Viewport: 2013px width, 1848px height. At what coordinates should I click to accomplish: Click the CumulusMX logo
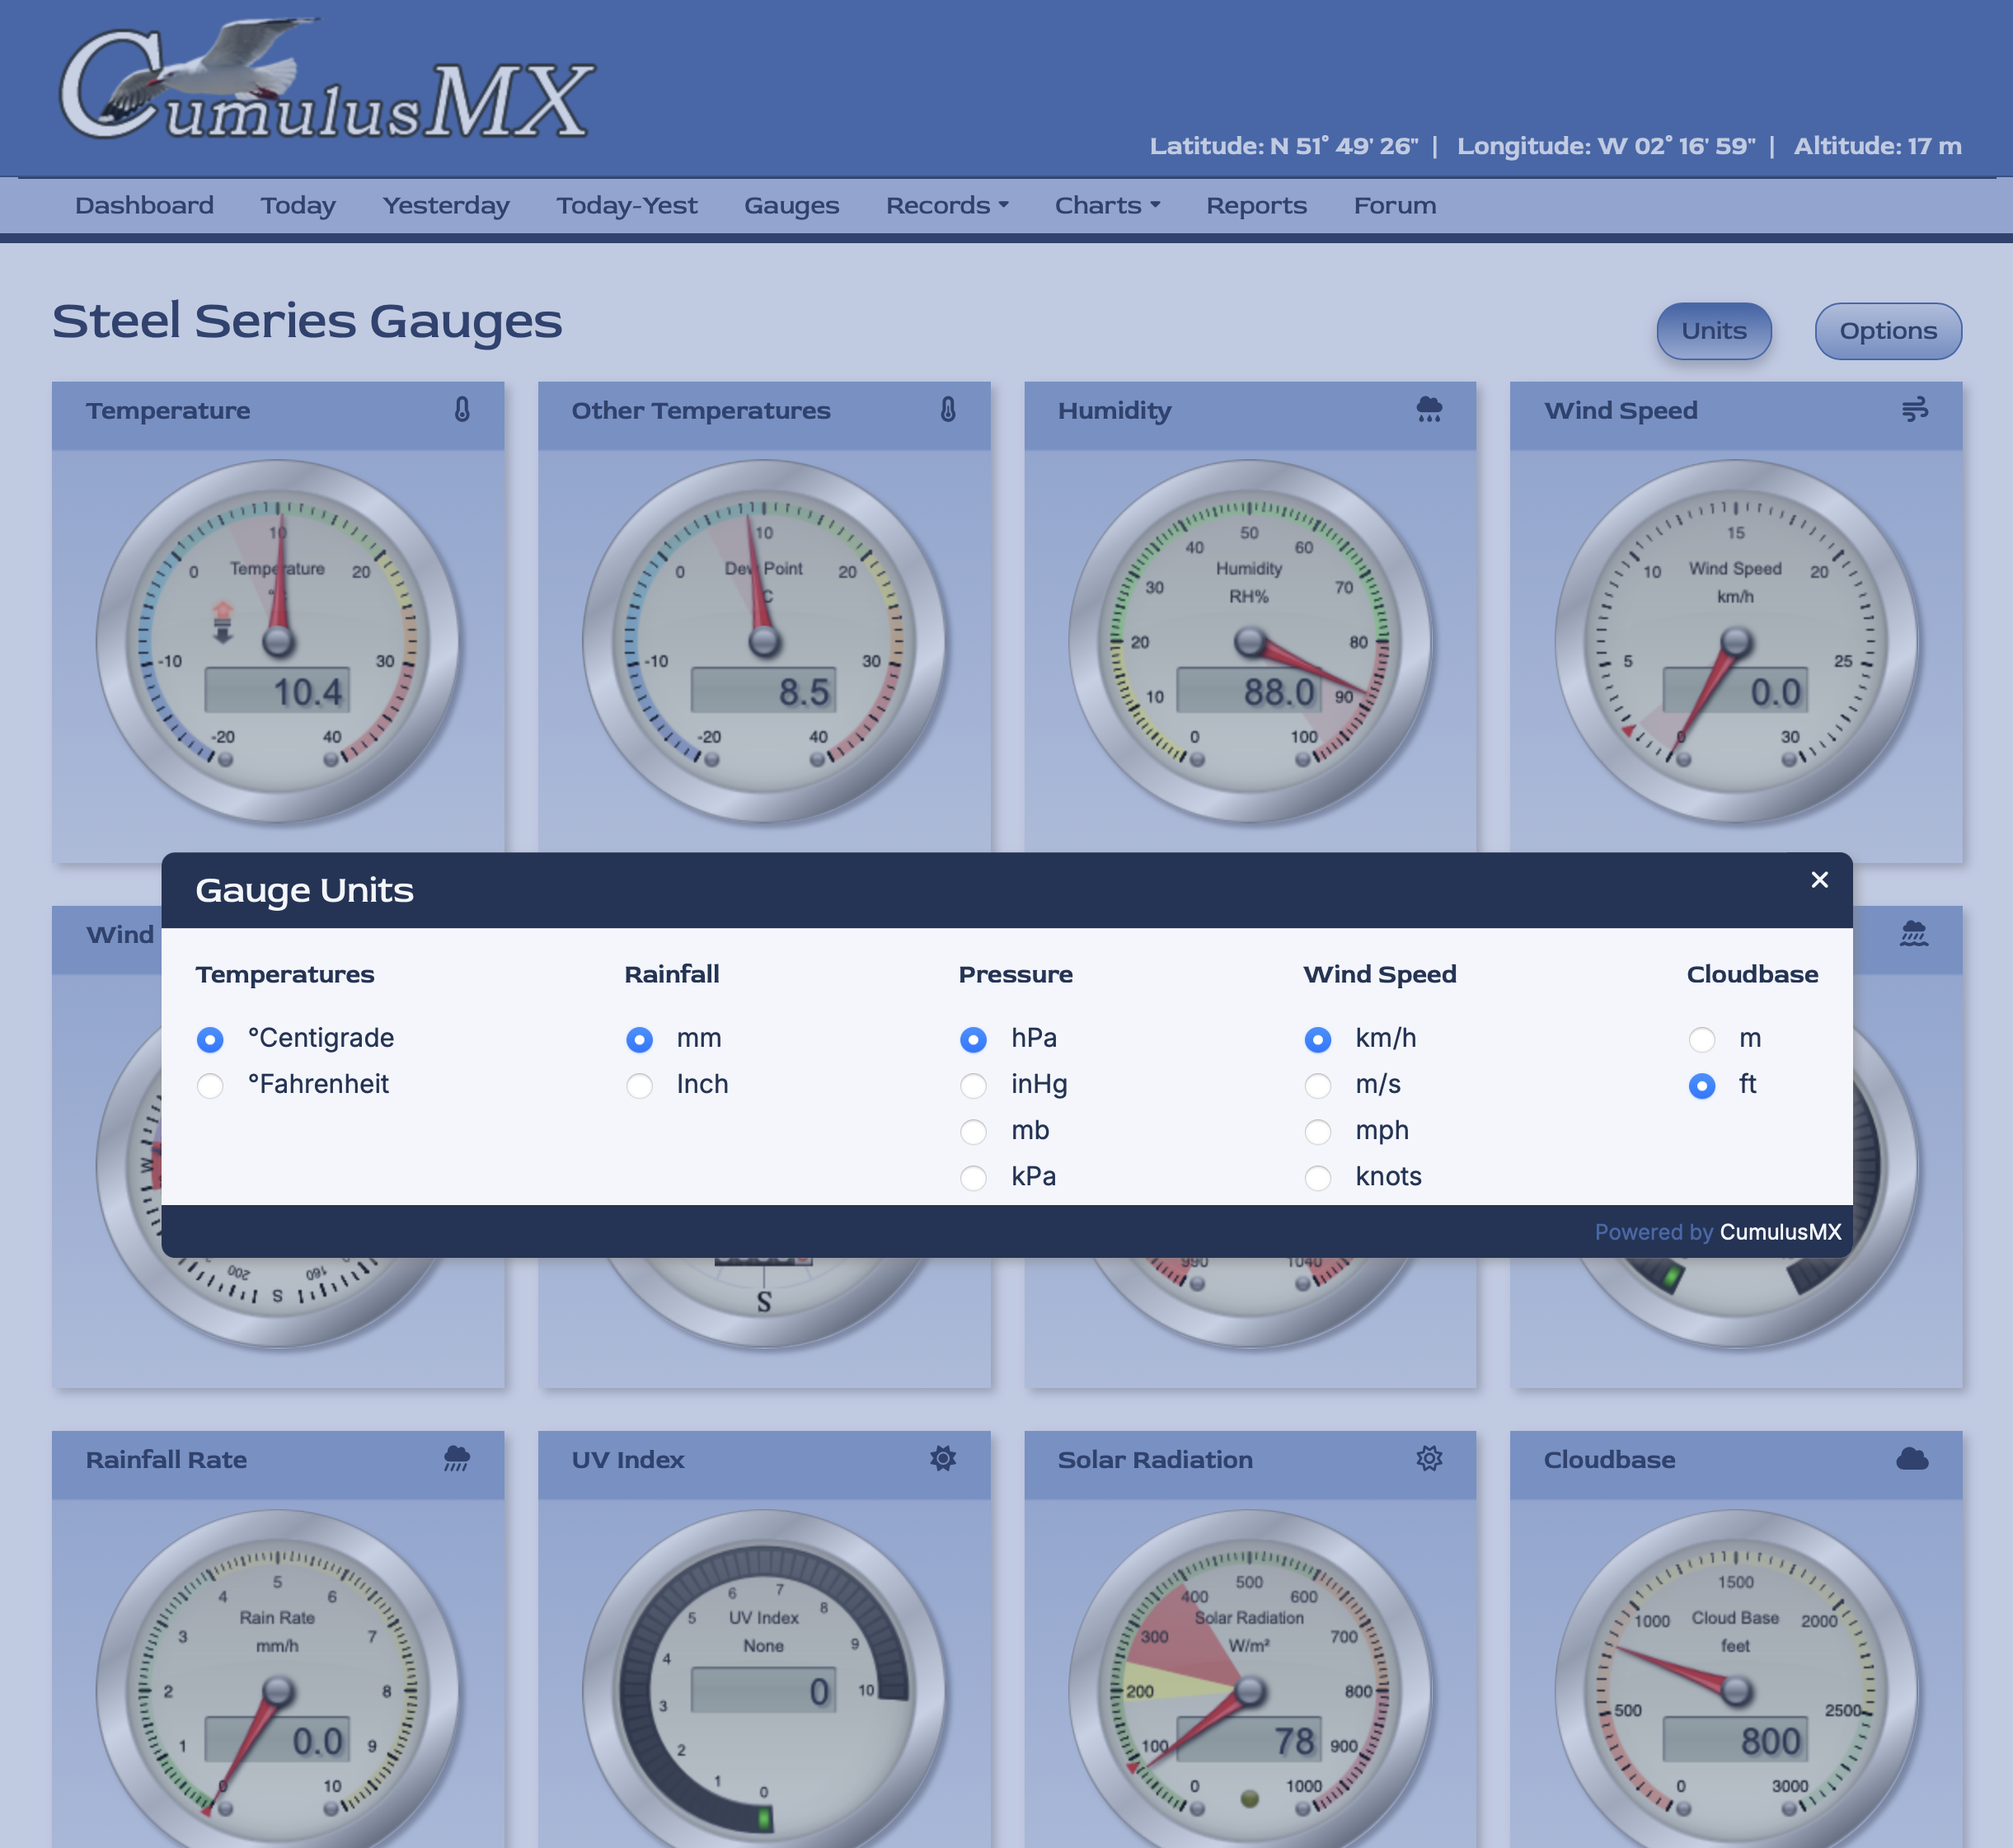click(x=327, y=83)
